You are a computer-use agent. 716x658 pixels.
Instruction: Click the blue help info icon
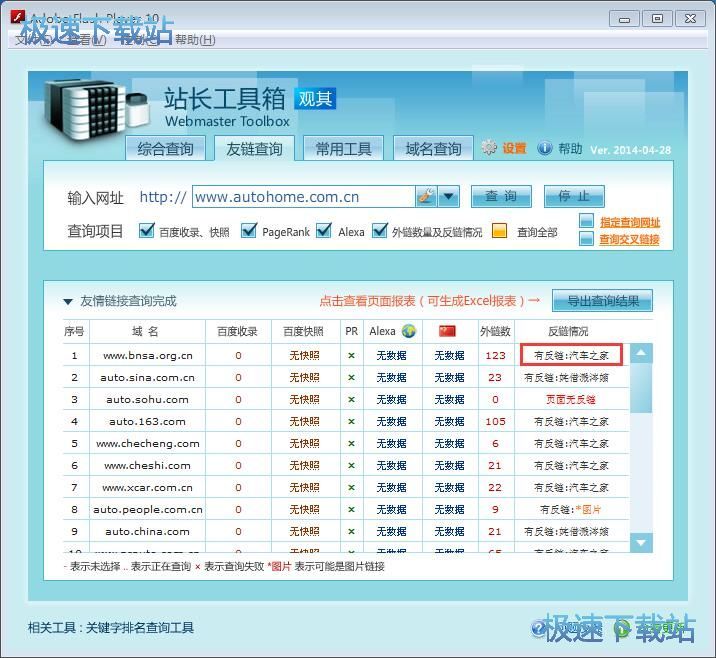[545, 148]
